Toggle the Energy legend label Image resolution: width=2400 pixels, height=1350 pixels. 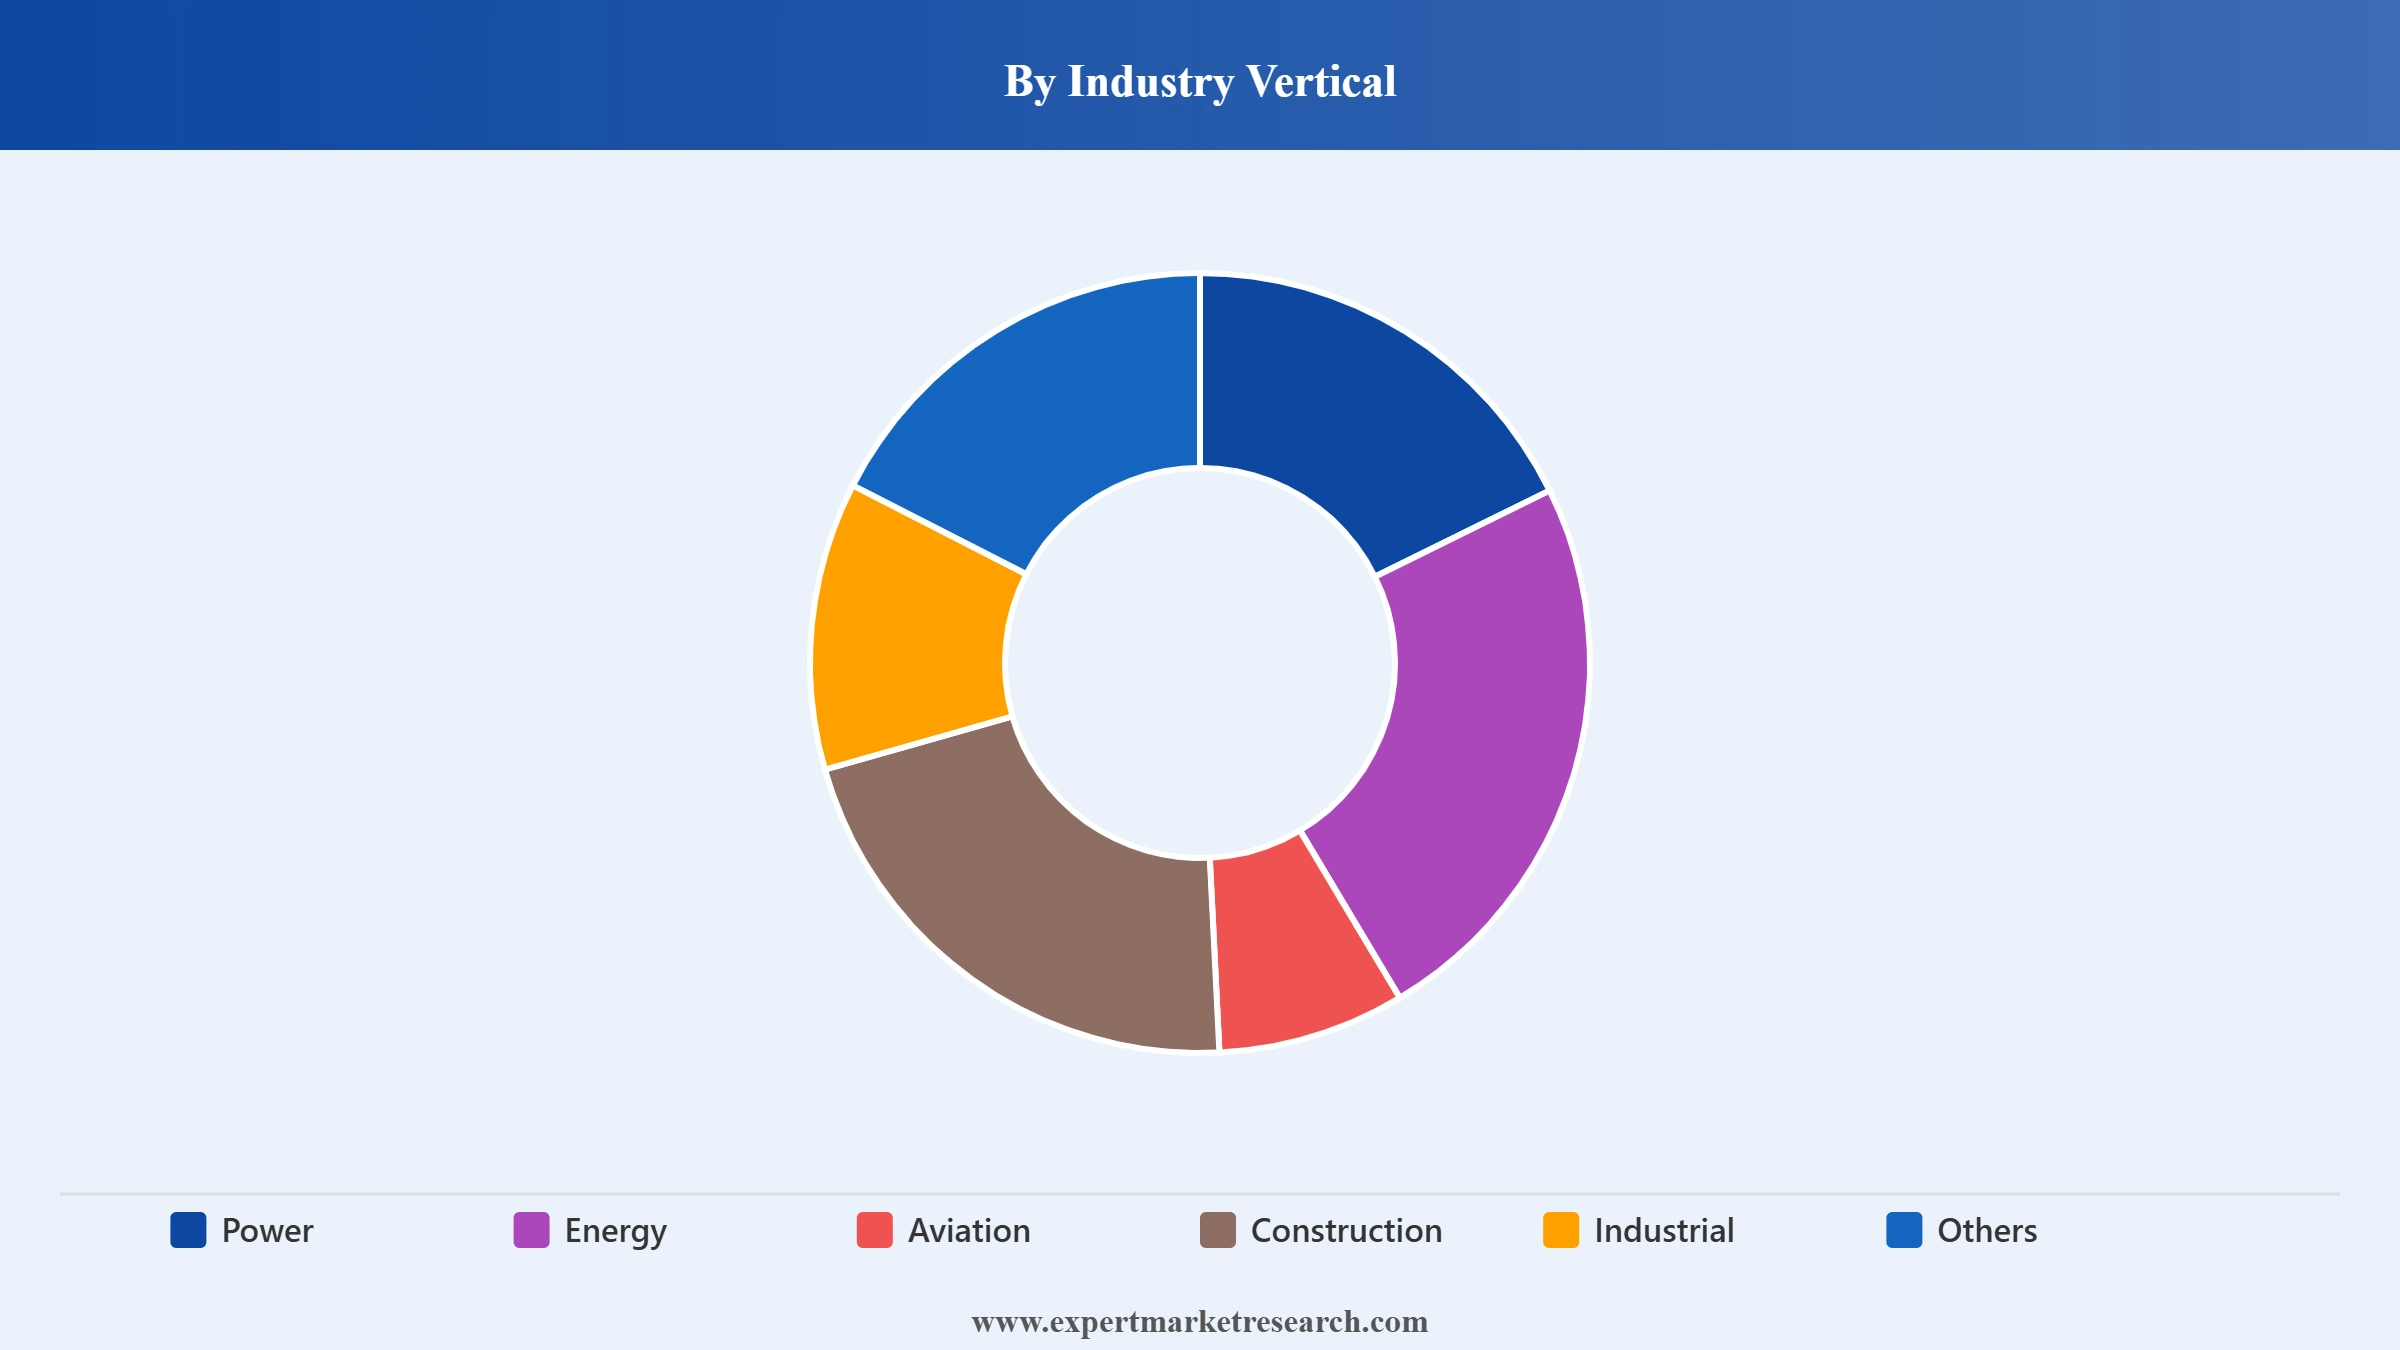coord(615,1232)
